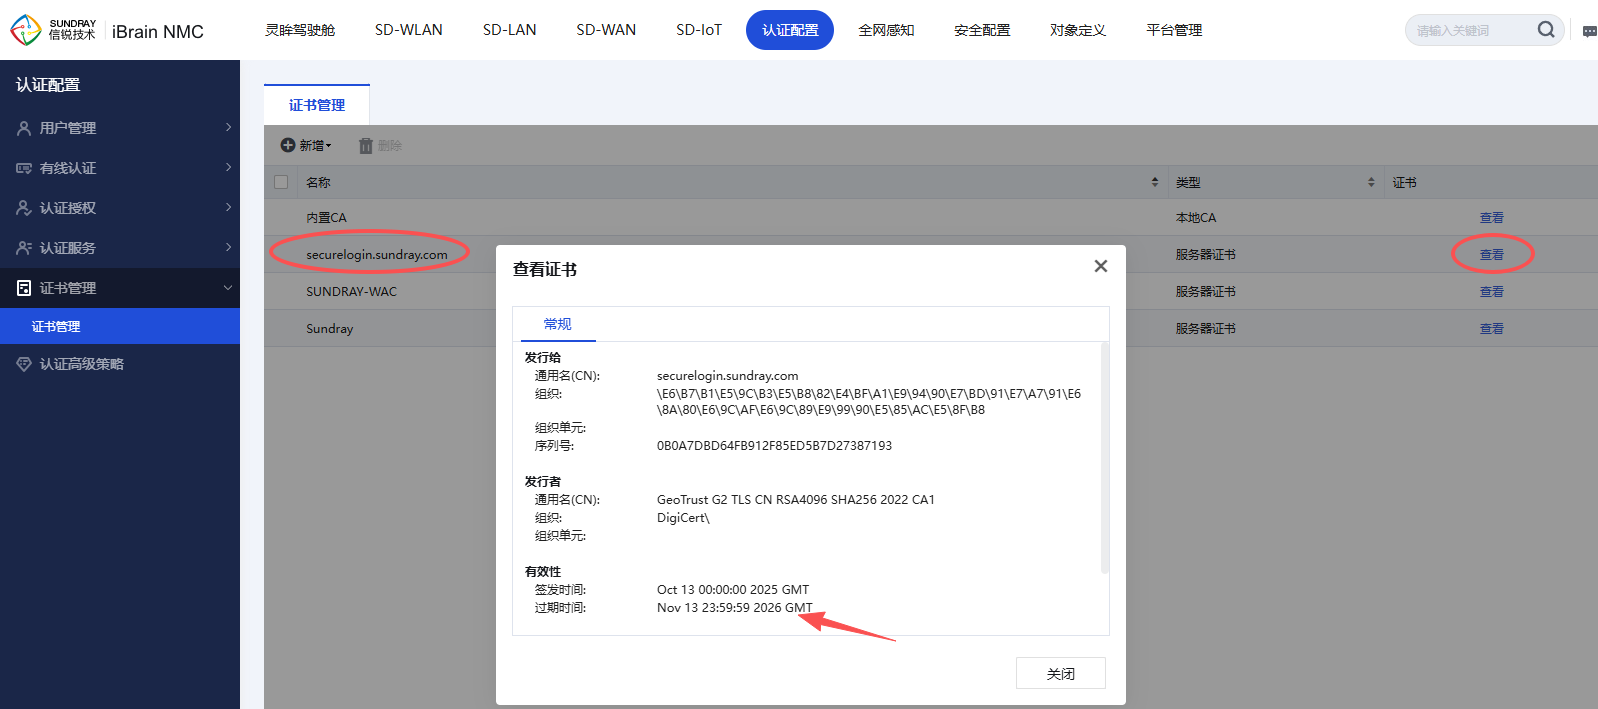The image size is (1598, 709).
Task: Click the dialog's vertical scrollbar
Action: point(1104,458)
